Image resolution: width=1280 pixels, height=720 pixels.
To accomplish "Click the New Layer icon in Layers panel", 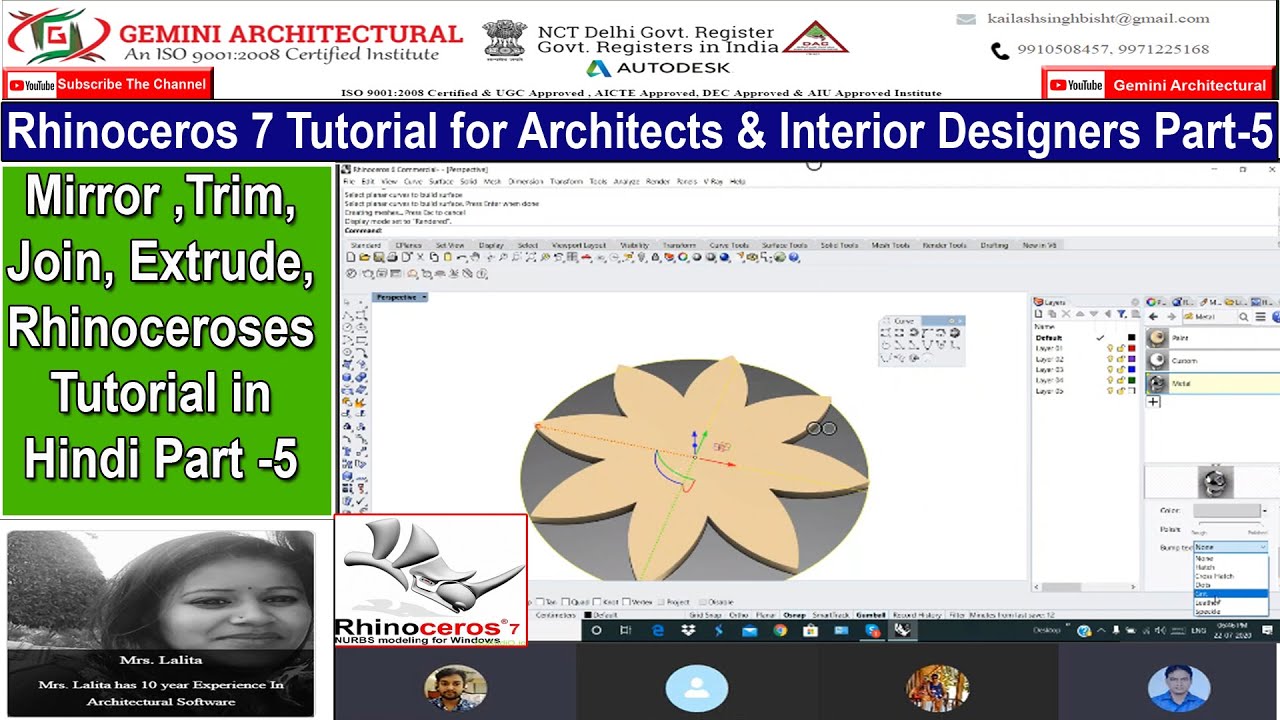I will (1038, 314).
